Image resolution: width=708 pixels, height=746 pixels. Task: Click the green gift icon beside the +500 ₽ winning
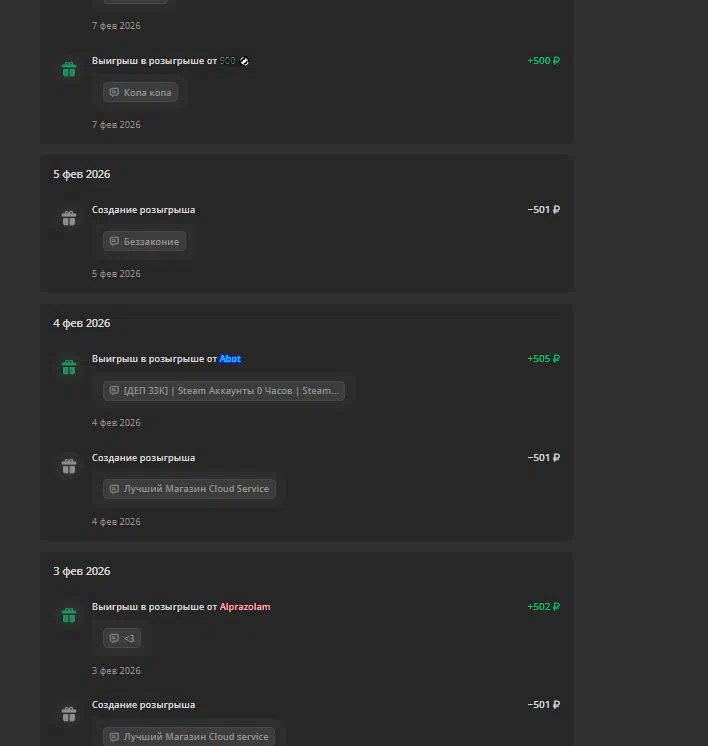point(69,70)
